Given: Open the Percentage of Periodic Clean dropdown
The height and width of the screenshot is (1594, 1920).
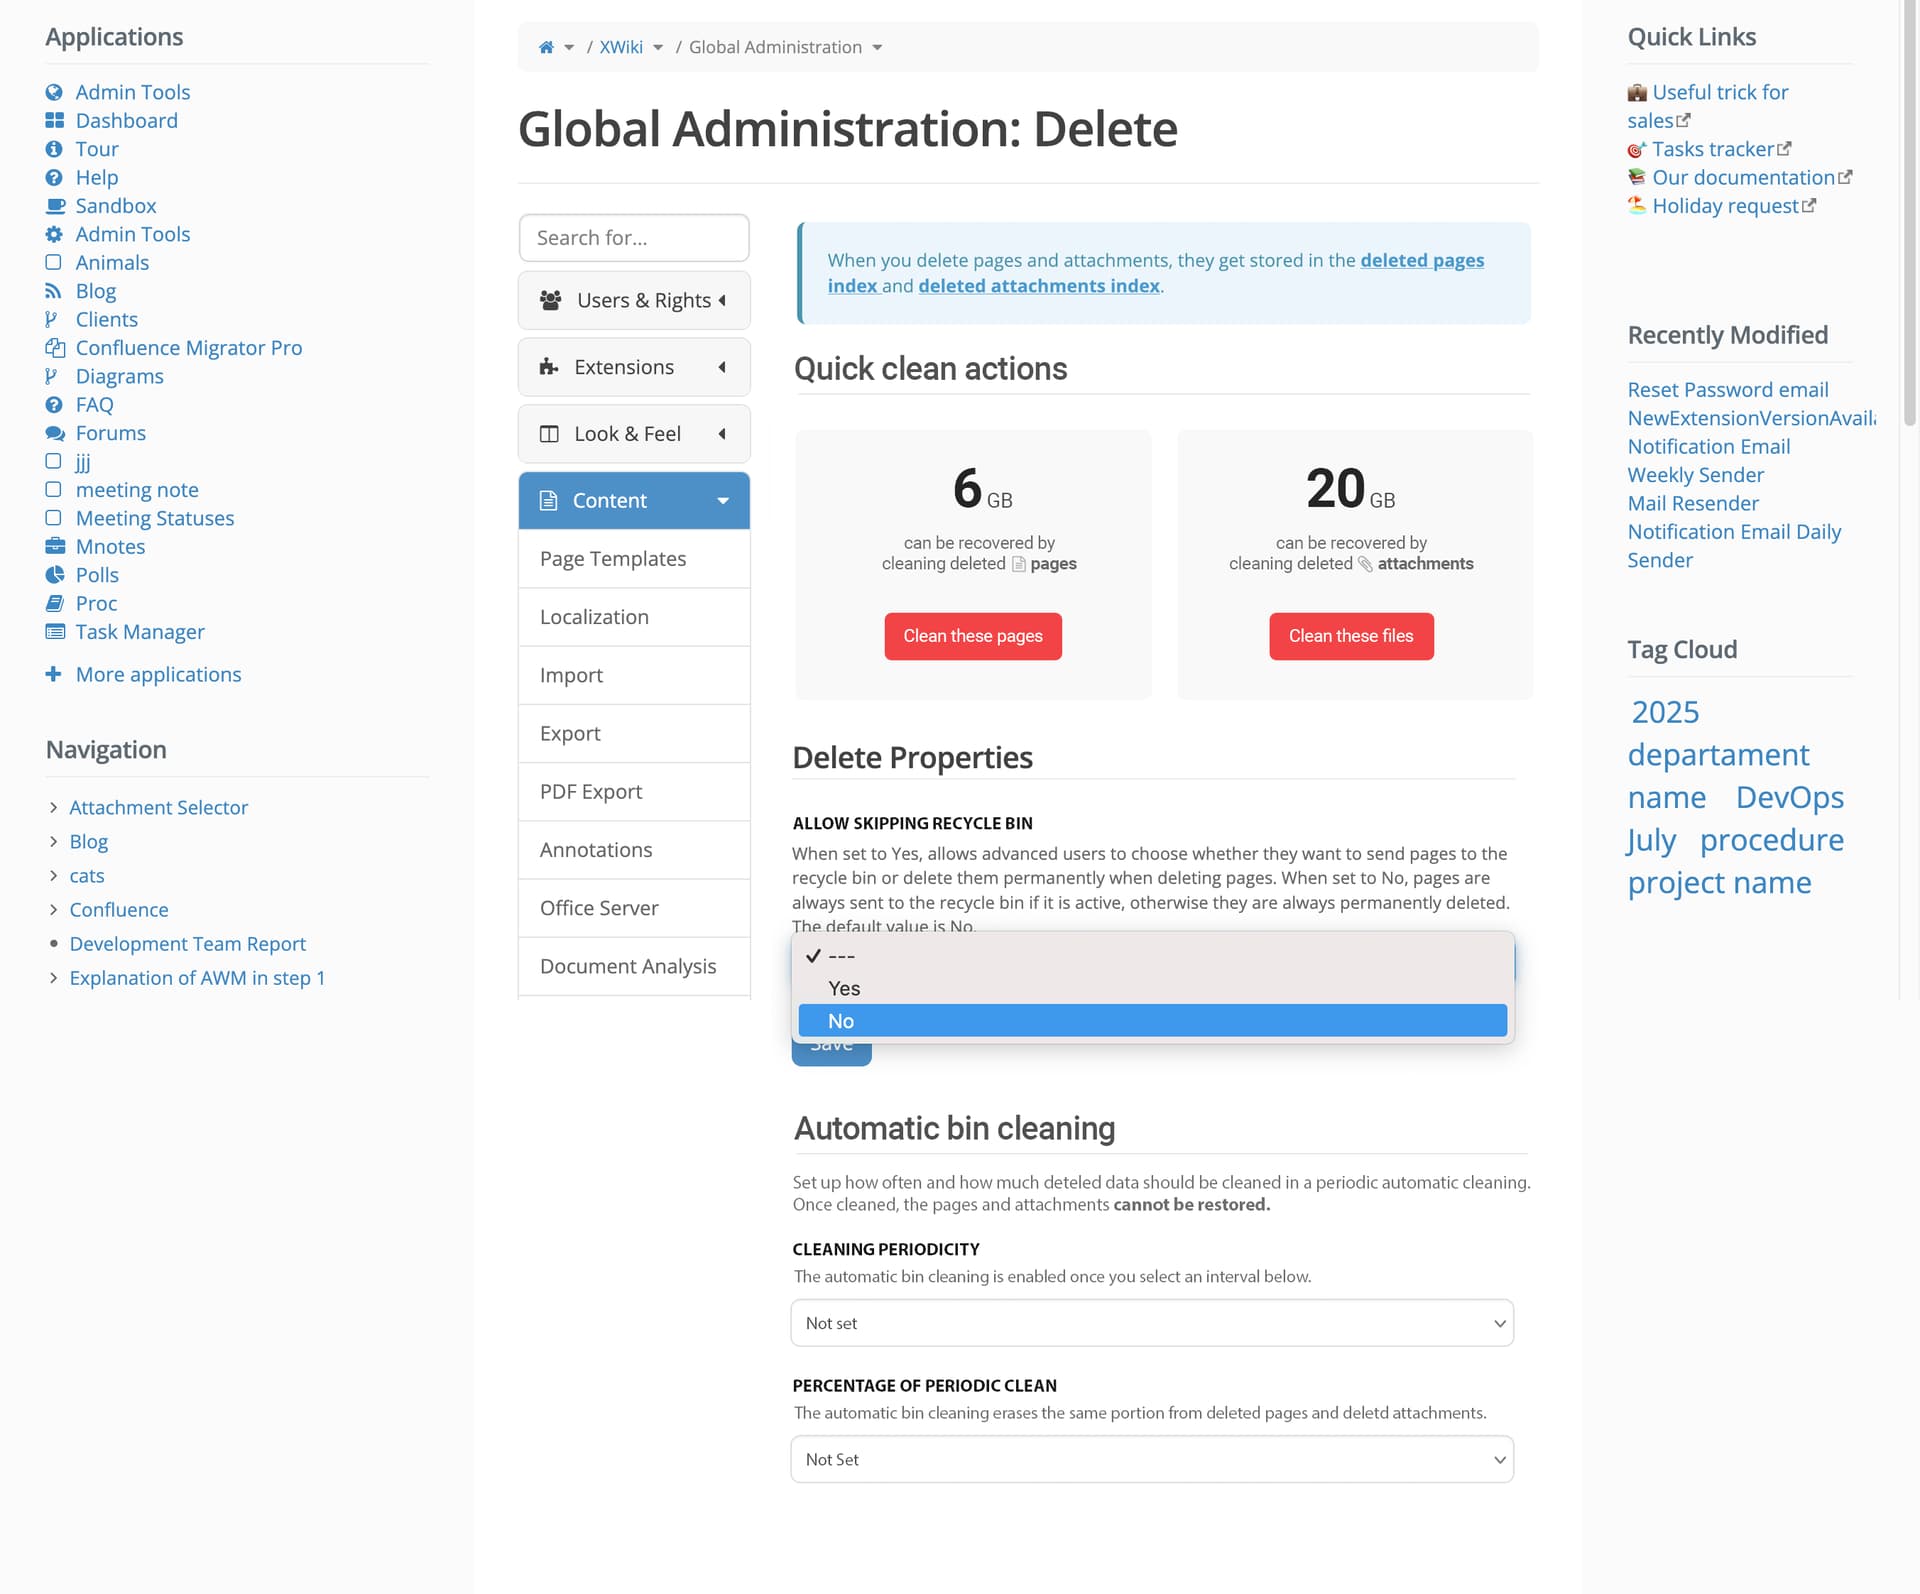Looking at the screenshot, I should click(1152, 1459).
